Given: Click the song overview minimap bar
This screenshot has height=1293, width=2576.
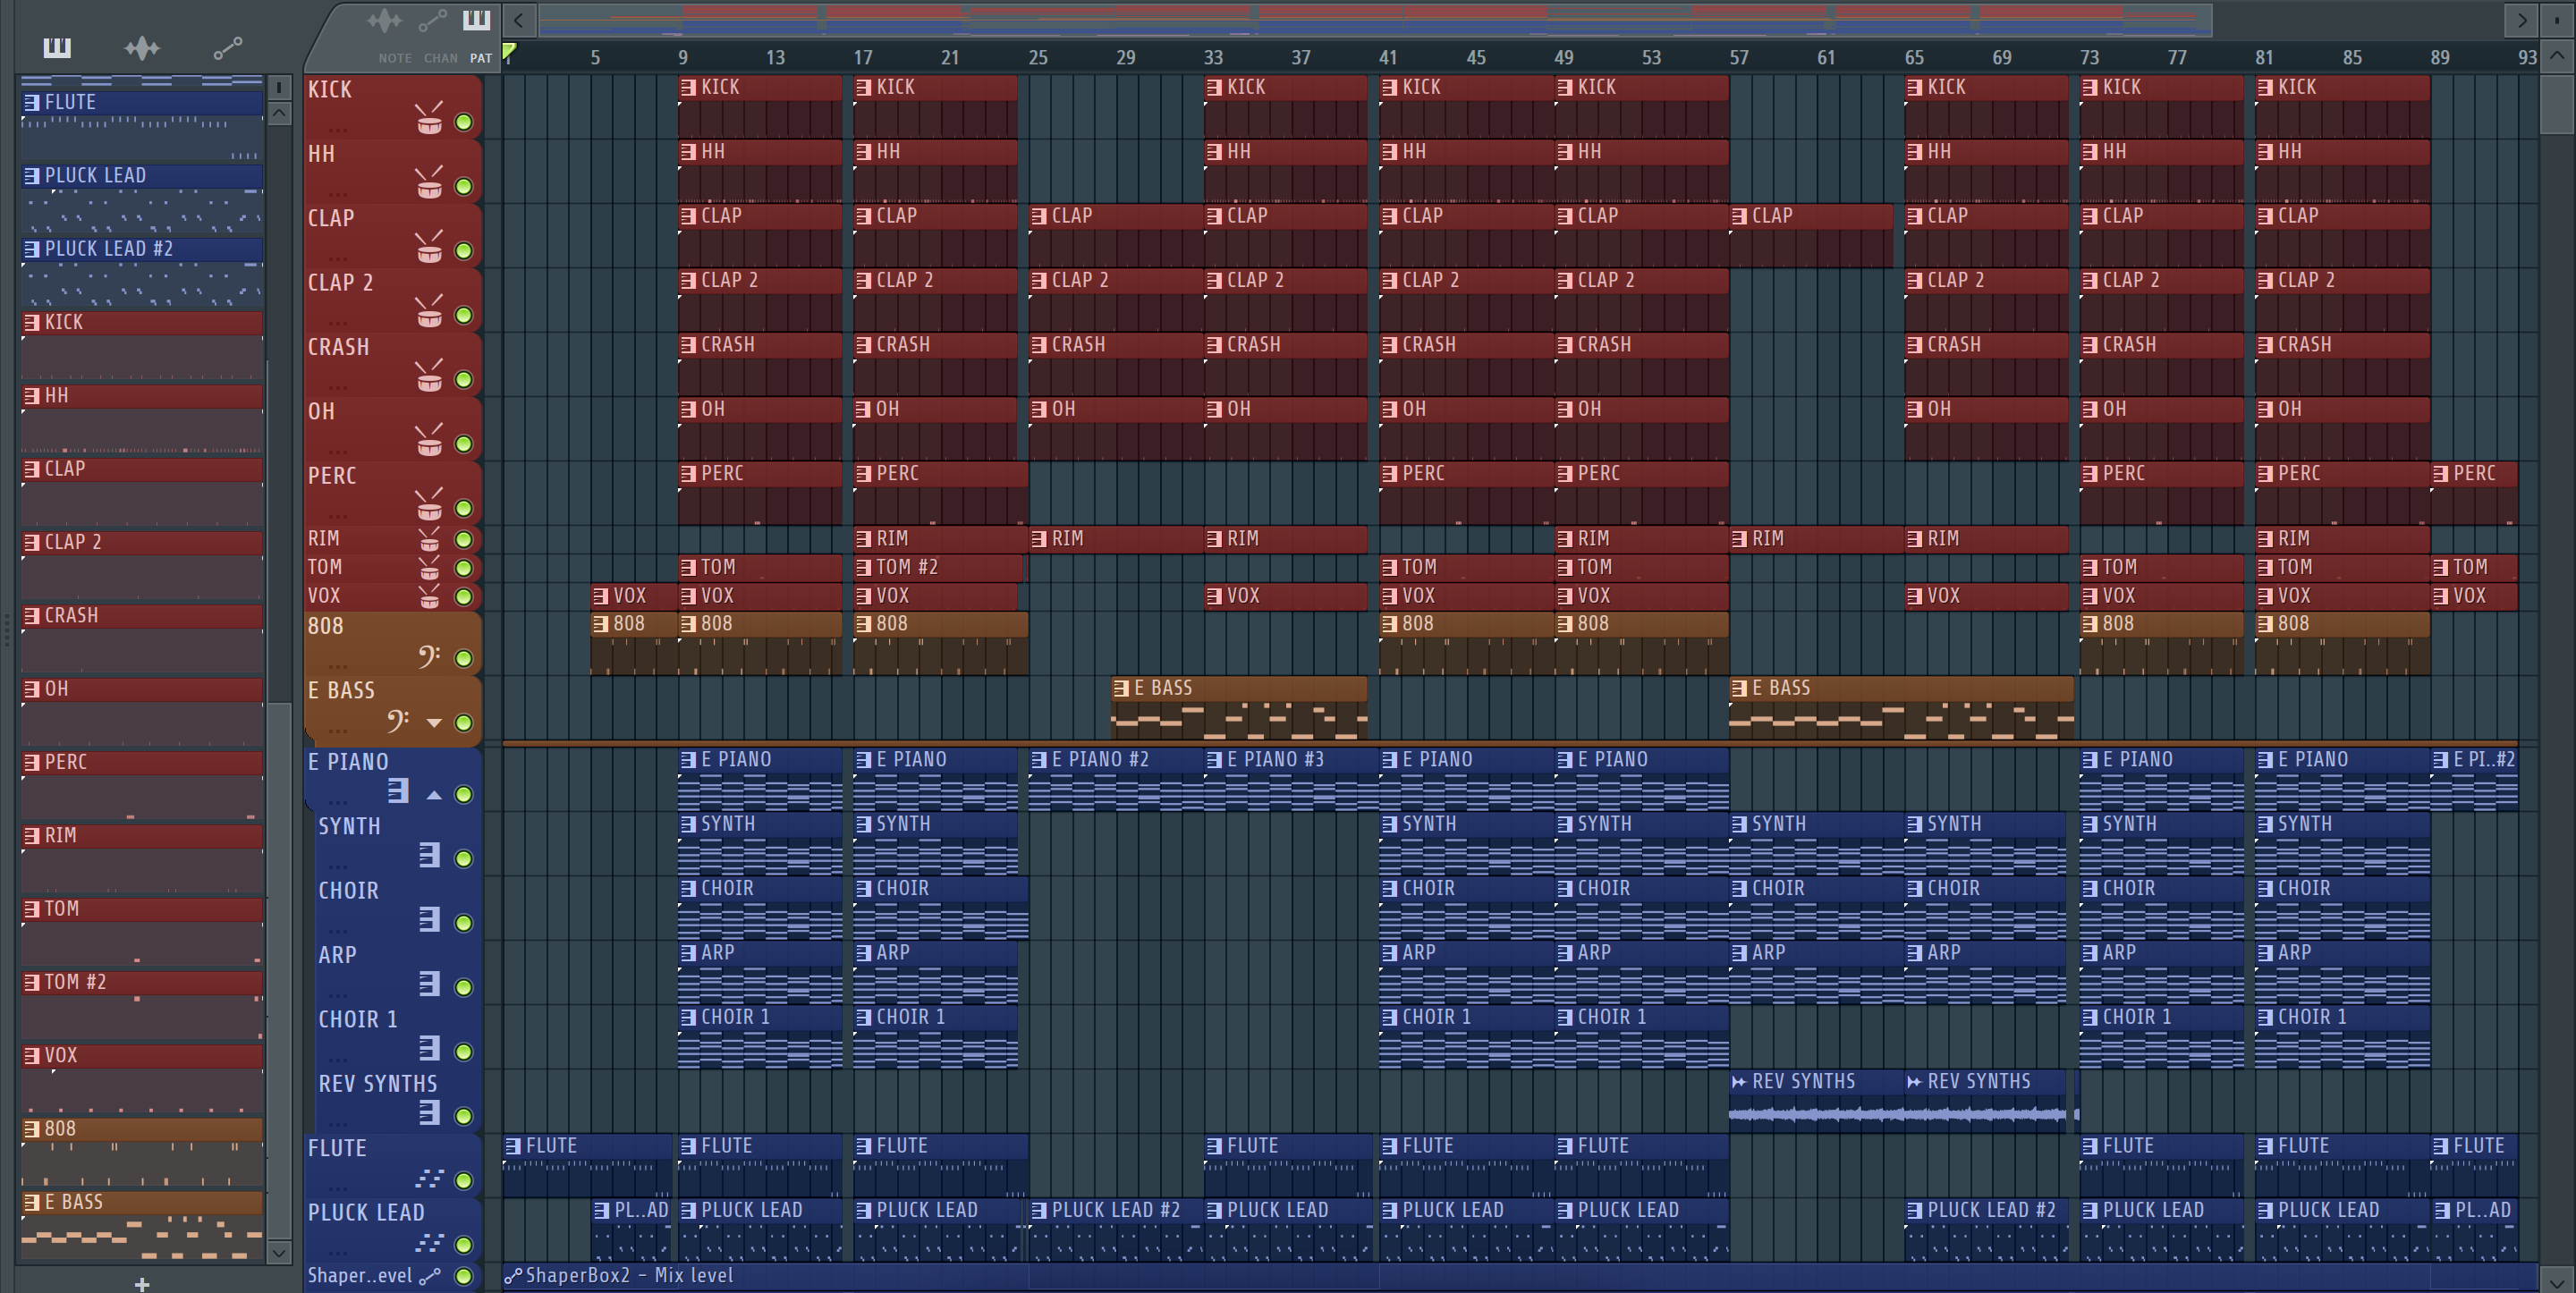Looking at the screenshot, I should 1374,19.
